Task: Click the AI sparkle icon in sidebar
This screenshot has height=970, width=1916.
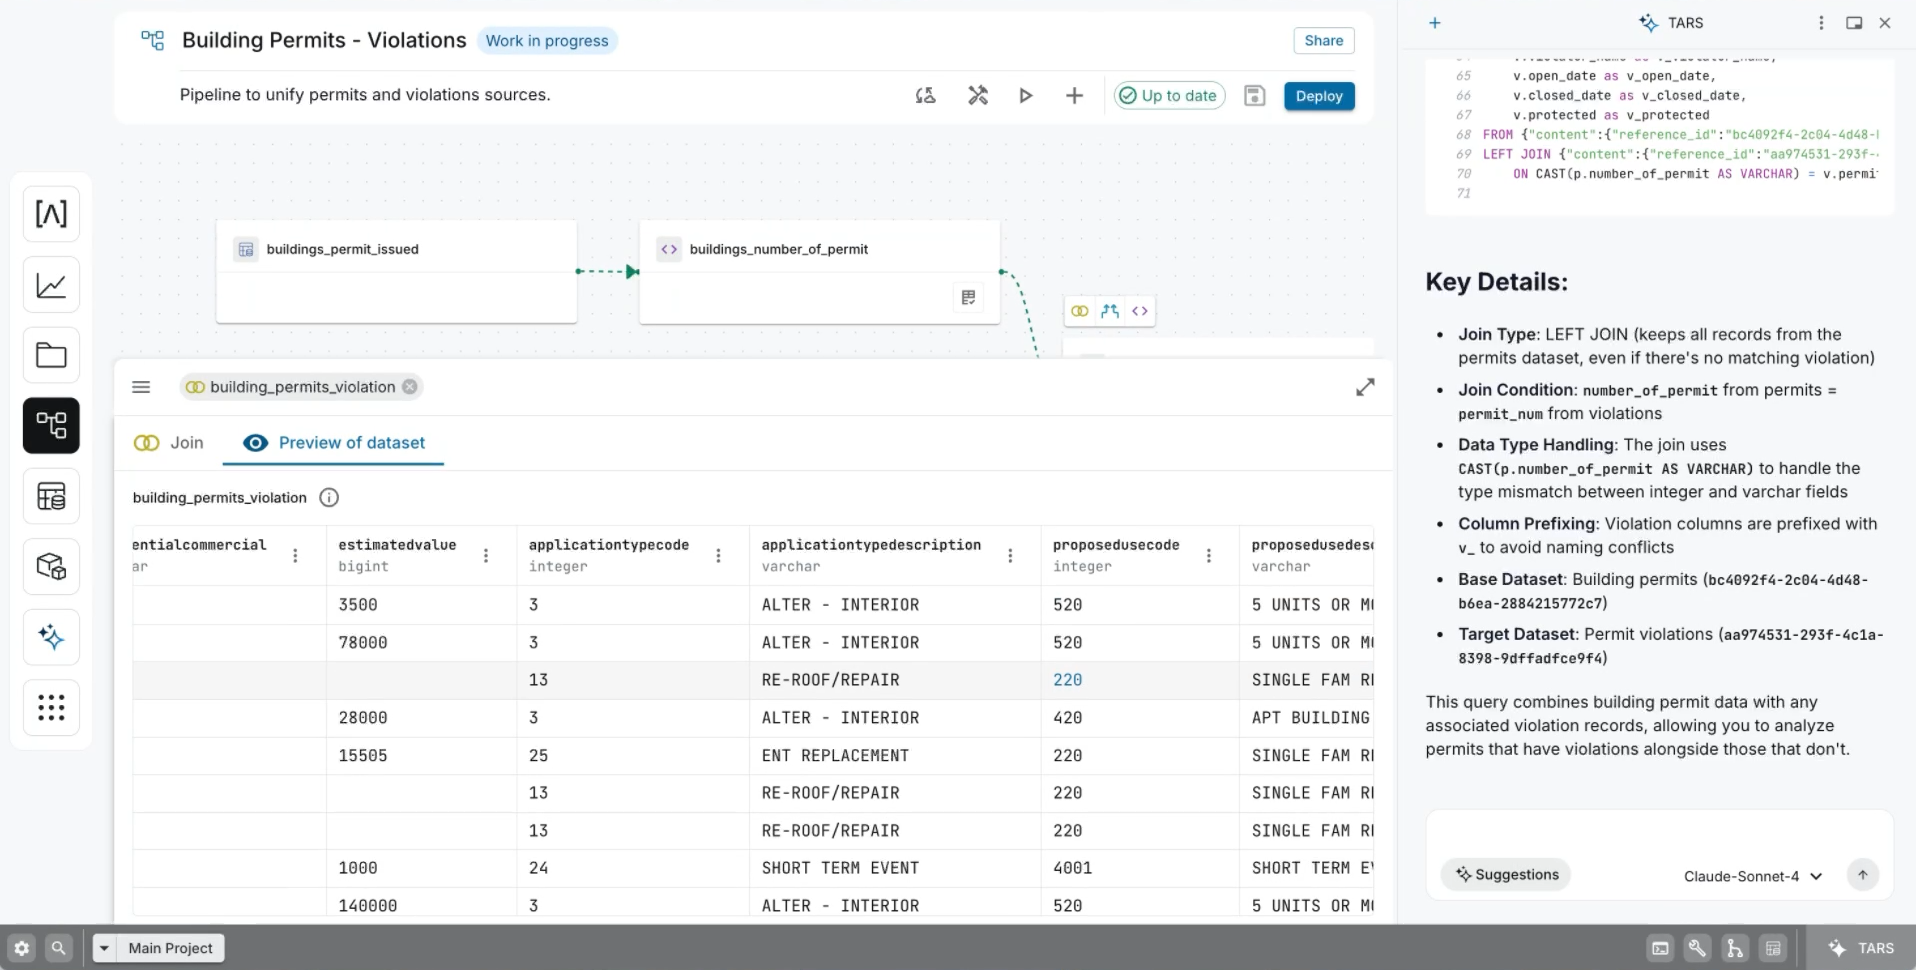Action: [51, 637]
